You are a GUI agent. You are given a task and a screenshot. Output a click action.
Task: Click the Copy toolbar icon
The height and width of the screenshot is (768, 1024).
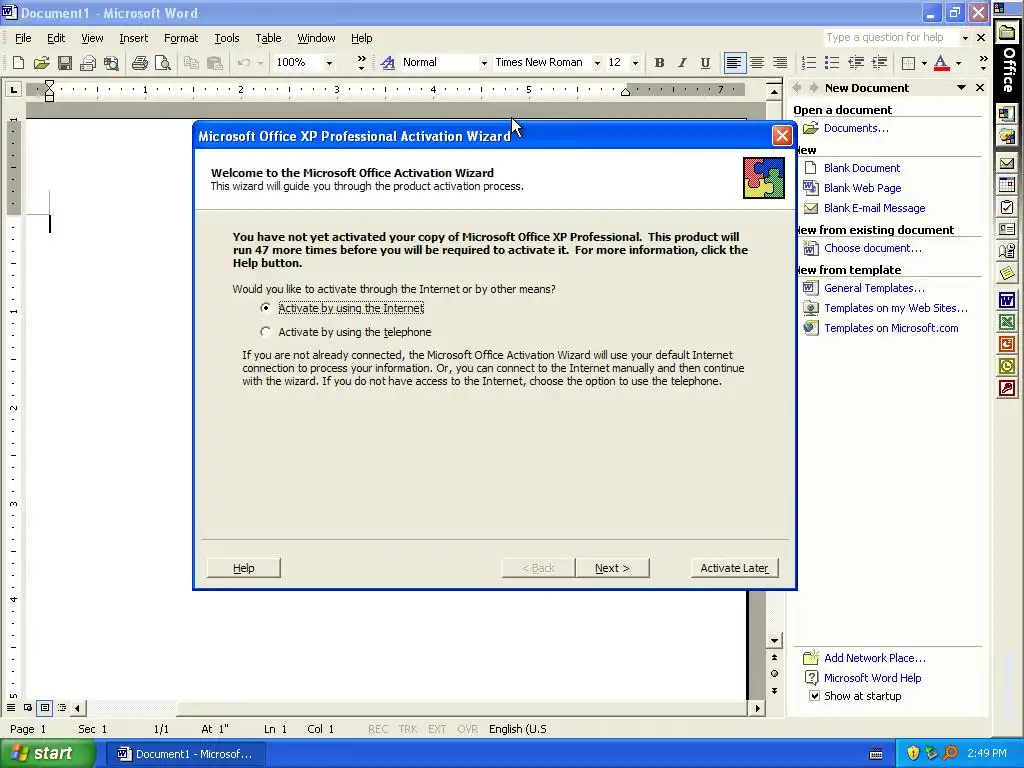191,63
